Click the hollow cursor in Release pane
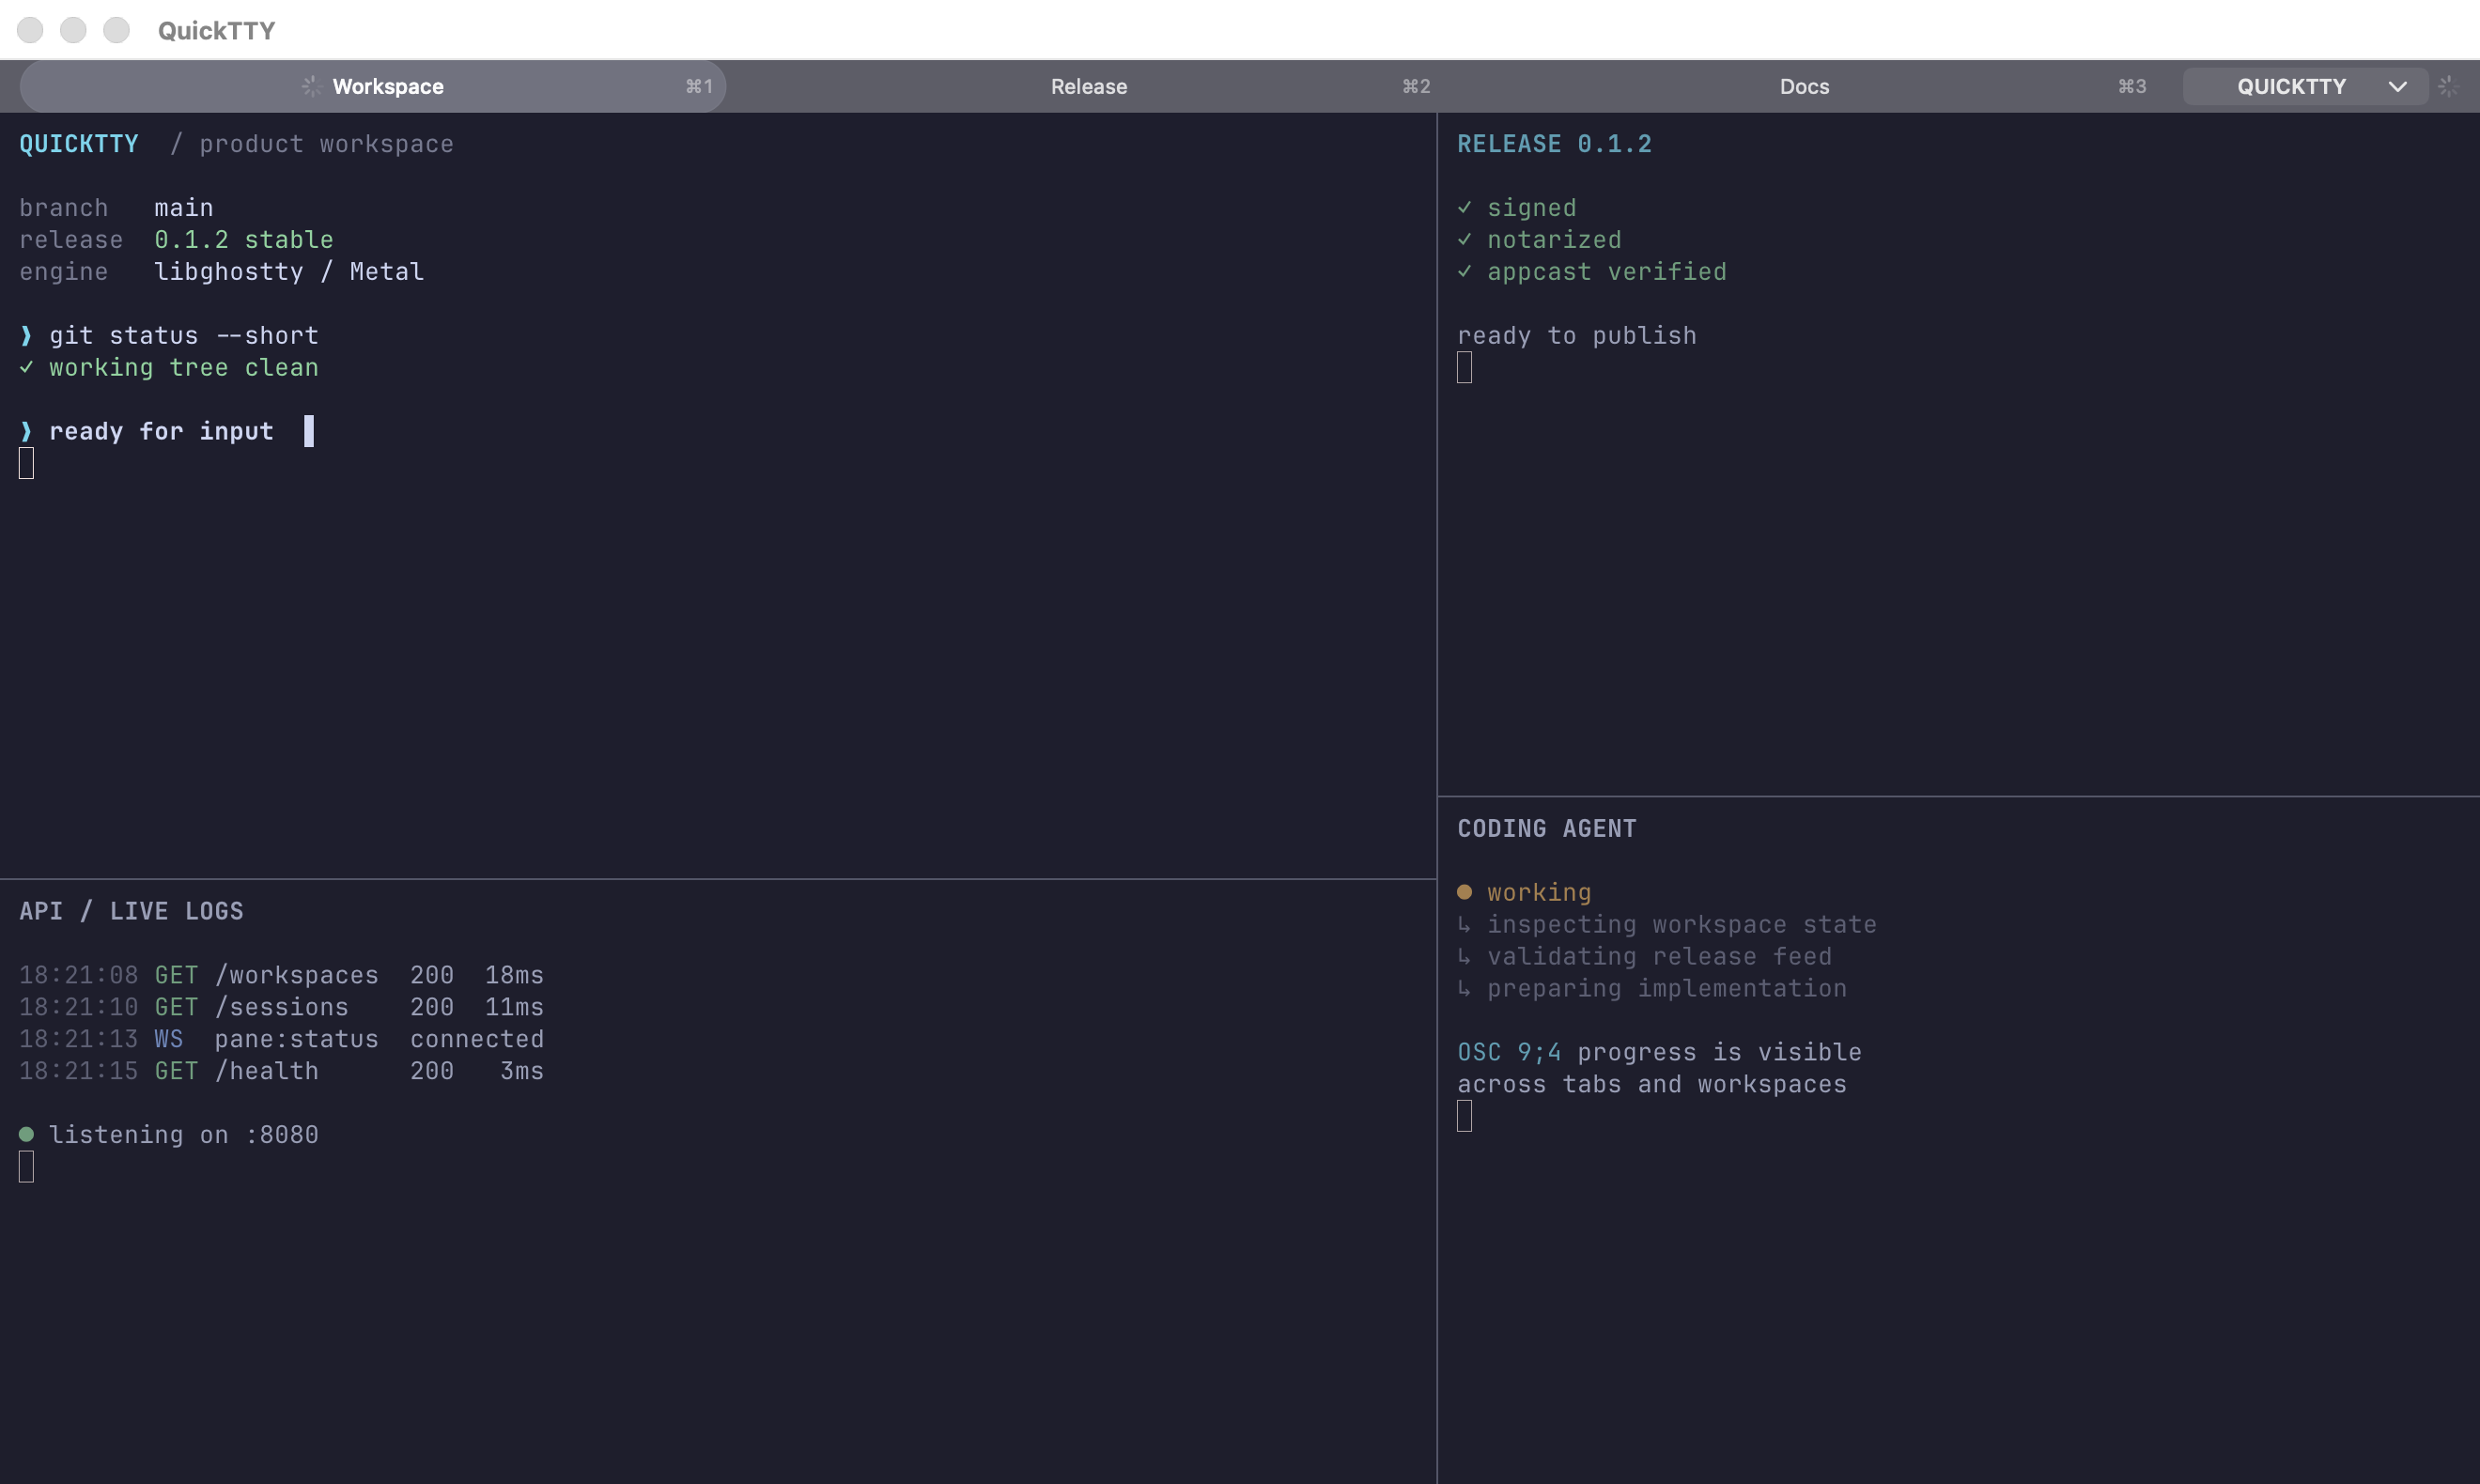The width and height of the screenshot is (2480, 1484). coord(1464,367)
